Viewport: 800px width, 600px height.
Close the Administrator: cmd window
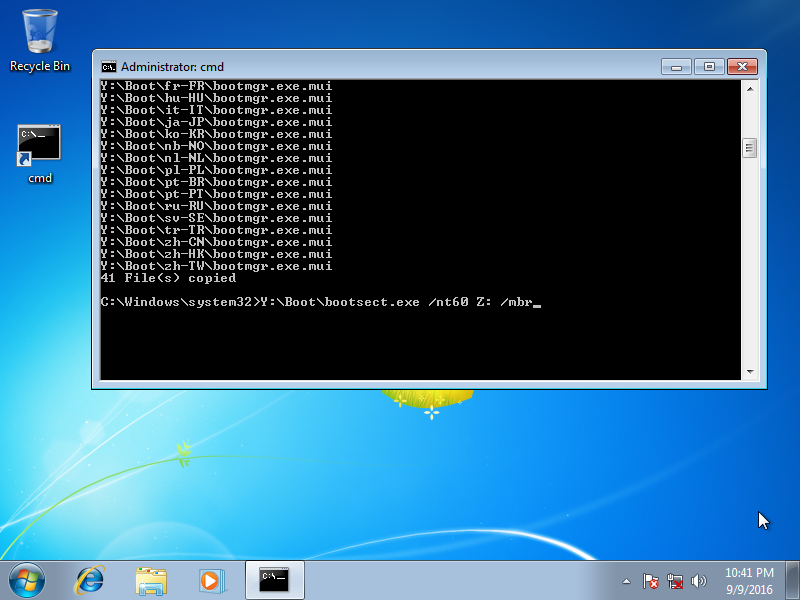coord(742,66)
